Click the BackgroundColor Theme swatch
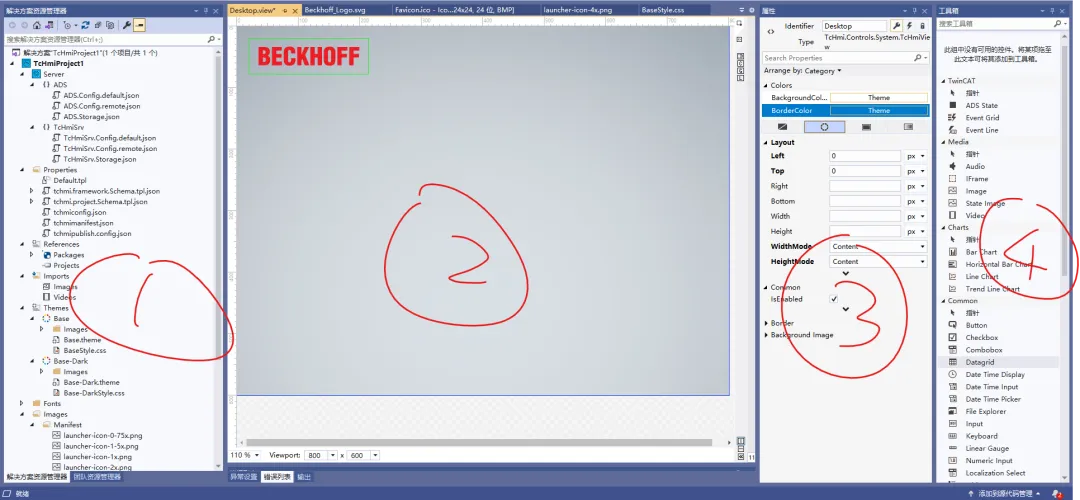The width and height of the screenshot is (1080, 500). [879, 98]
